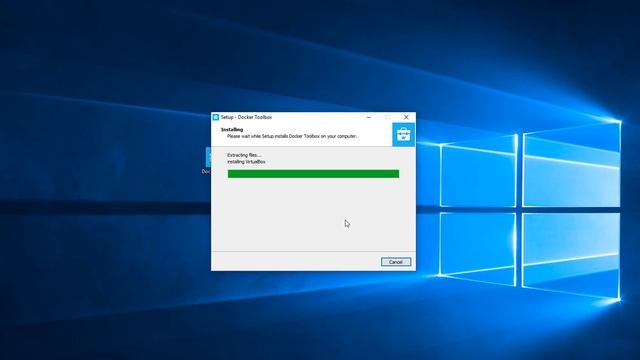Viewport: 640px width, 360px height.
Task: Select desktop icon partly hidden behind the setup window
Action: tap(207, 161)
